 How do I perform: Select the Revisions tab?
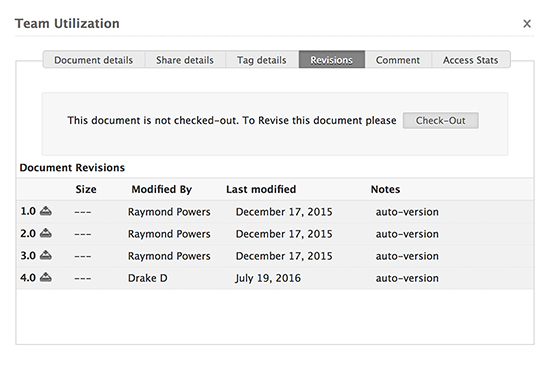coord(331,60)
